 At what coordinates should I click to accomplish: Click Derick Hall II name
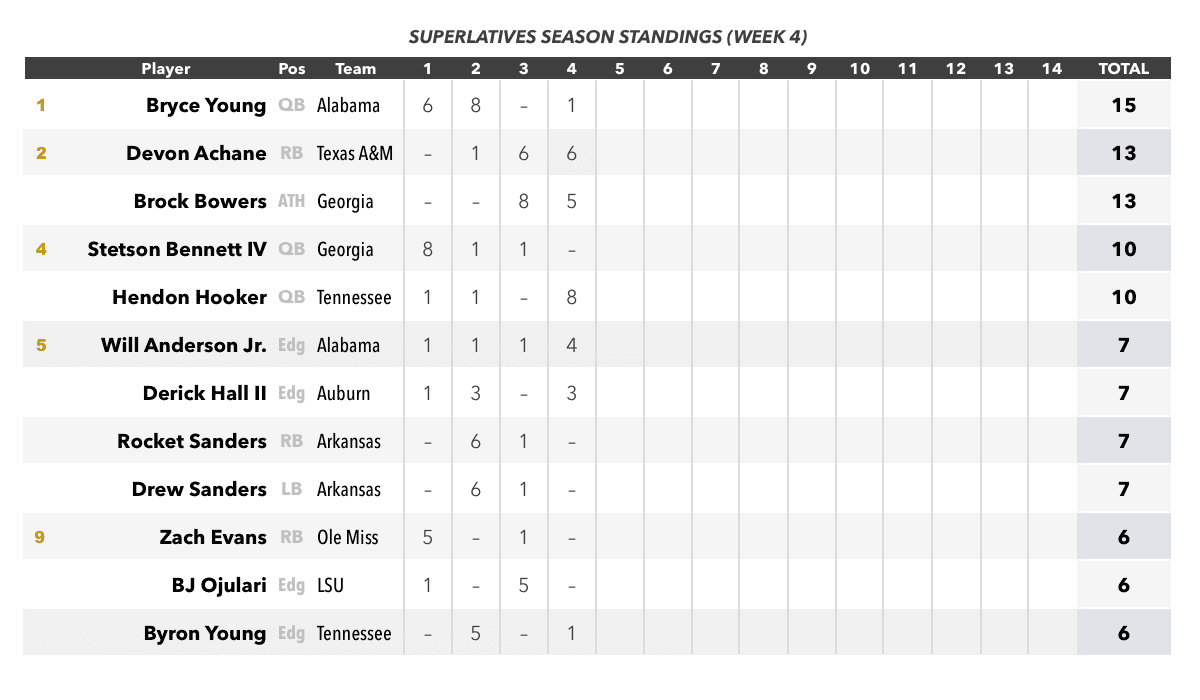point(205,393)
